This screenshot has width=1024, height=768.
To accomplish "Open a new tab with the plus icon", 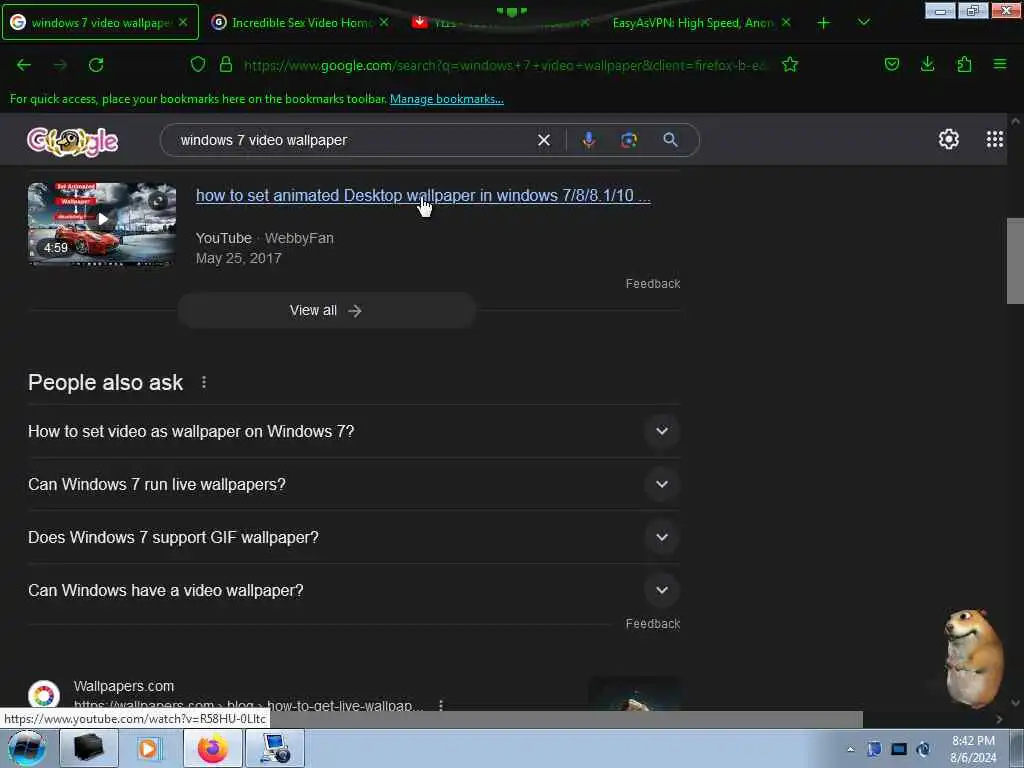I will tap(824, 23).
